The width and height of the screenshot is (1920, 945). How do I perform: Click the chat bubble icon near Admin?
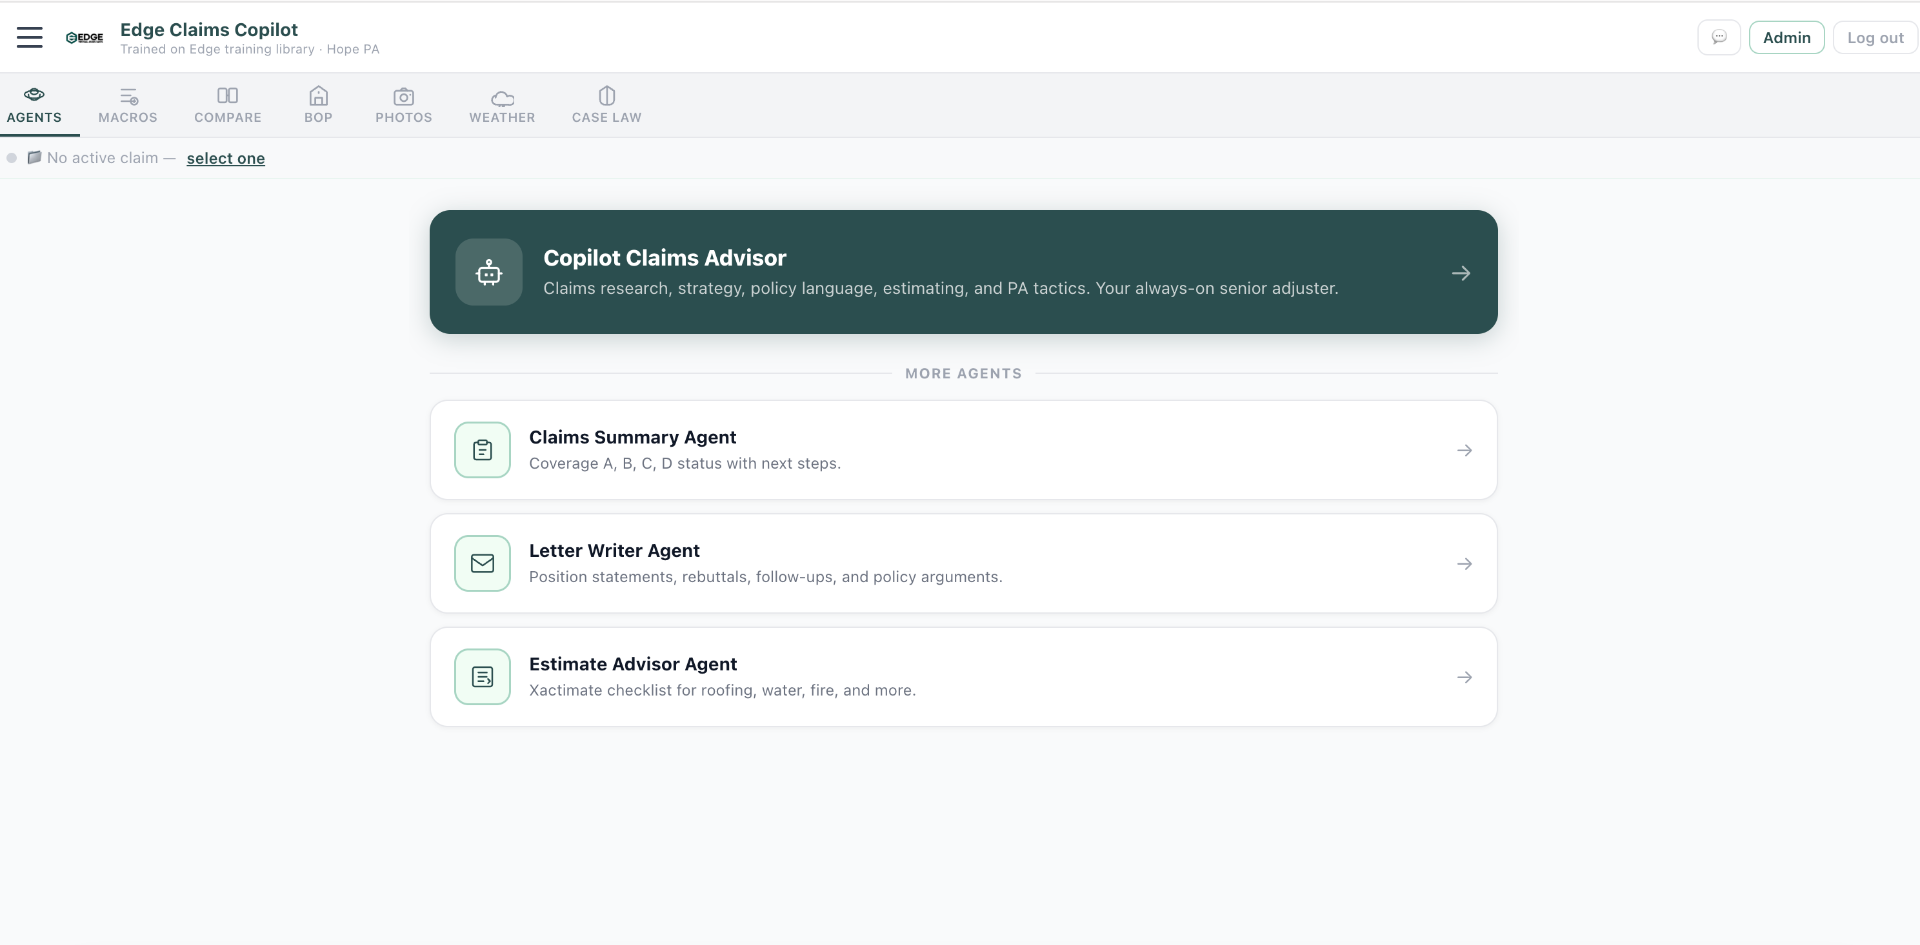click(x=1719, y=37)
